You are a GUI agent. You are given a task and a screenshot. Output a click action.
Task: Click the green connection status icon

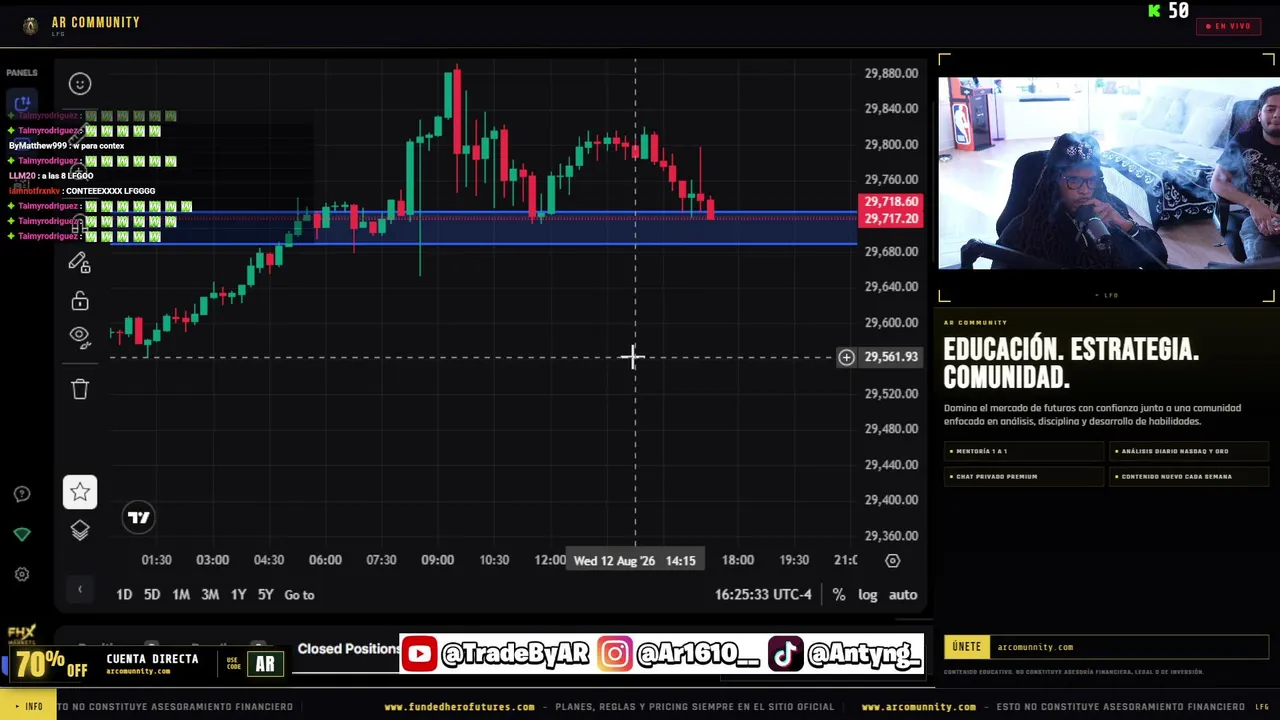tap(22, 534)
